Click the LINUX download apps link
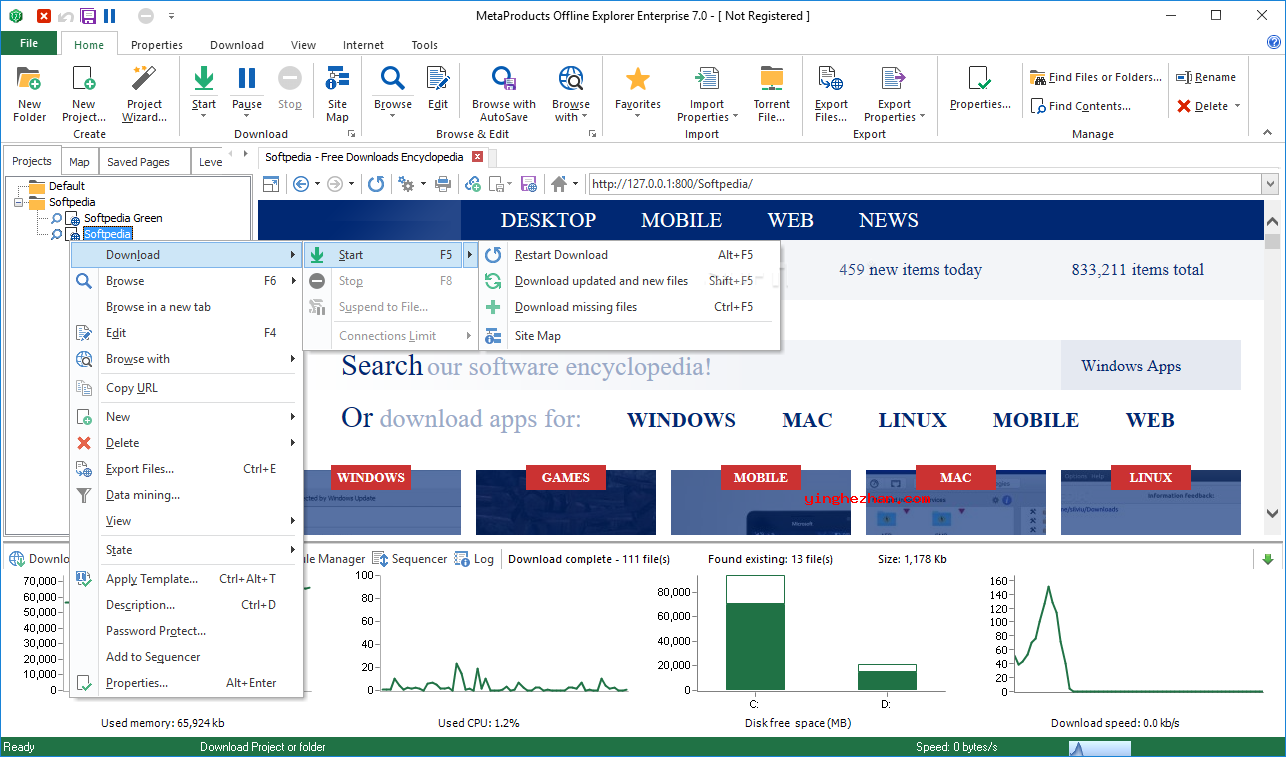Viewport: 1286px width, 757px height. pos(912,420)
